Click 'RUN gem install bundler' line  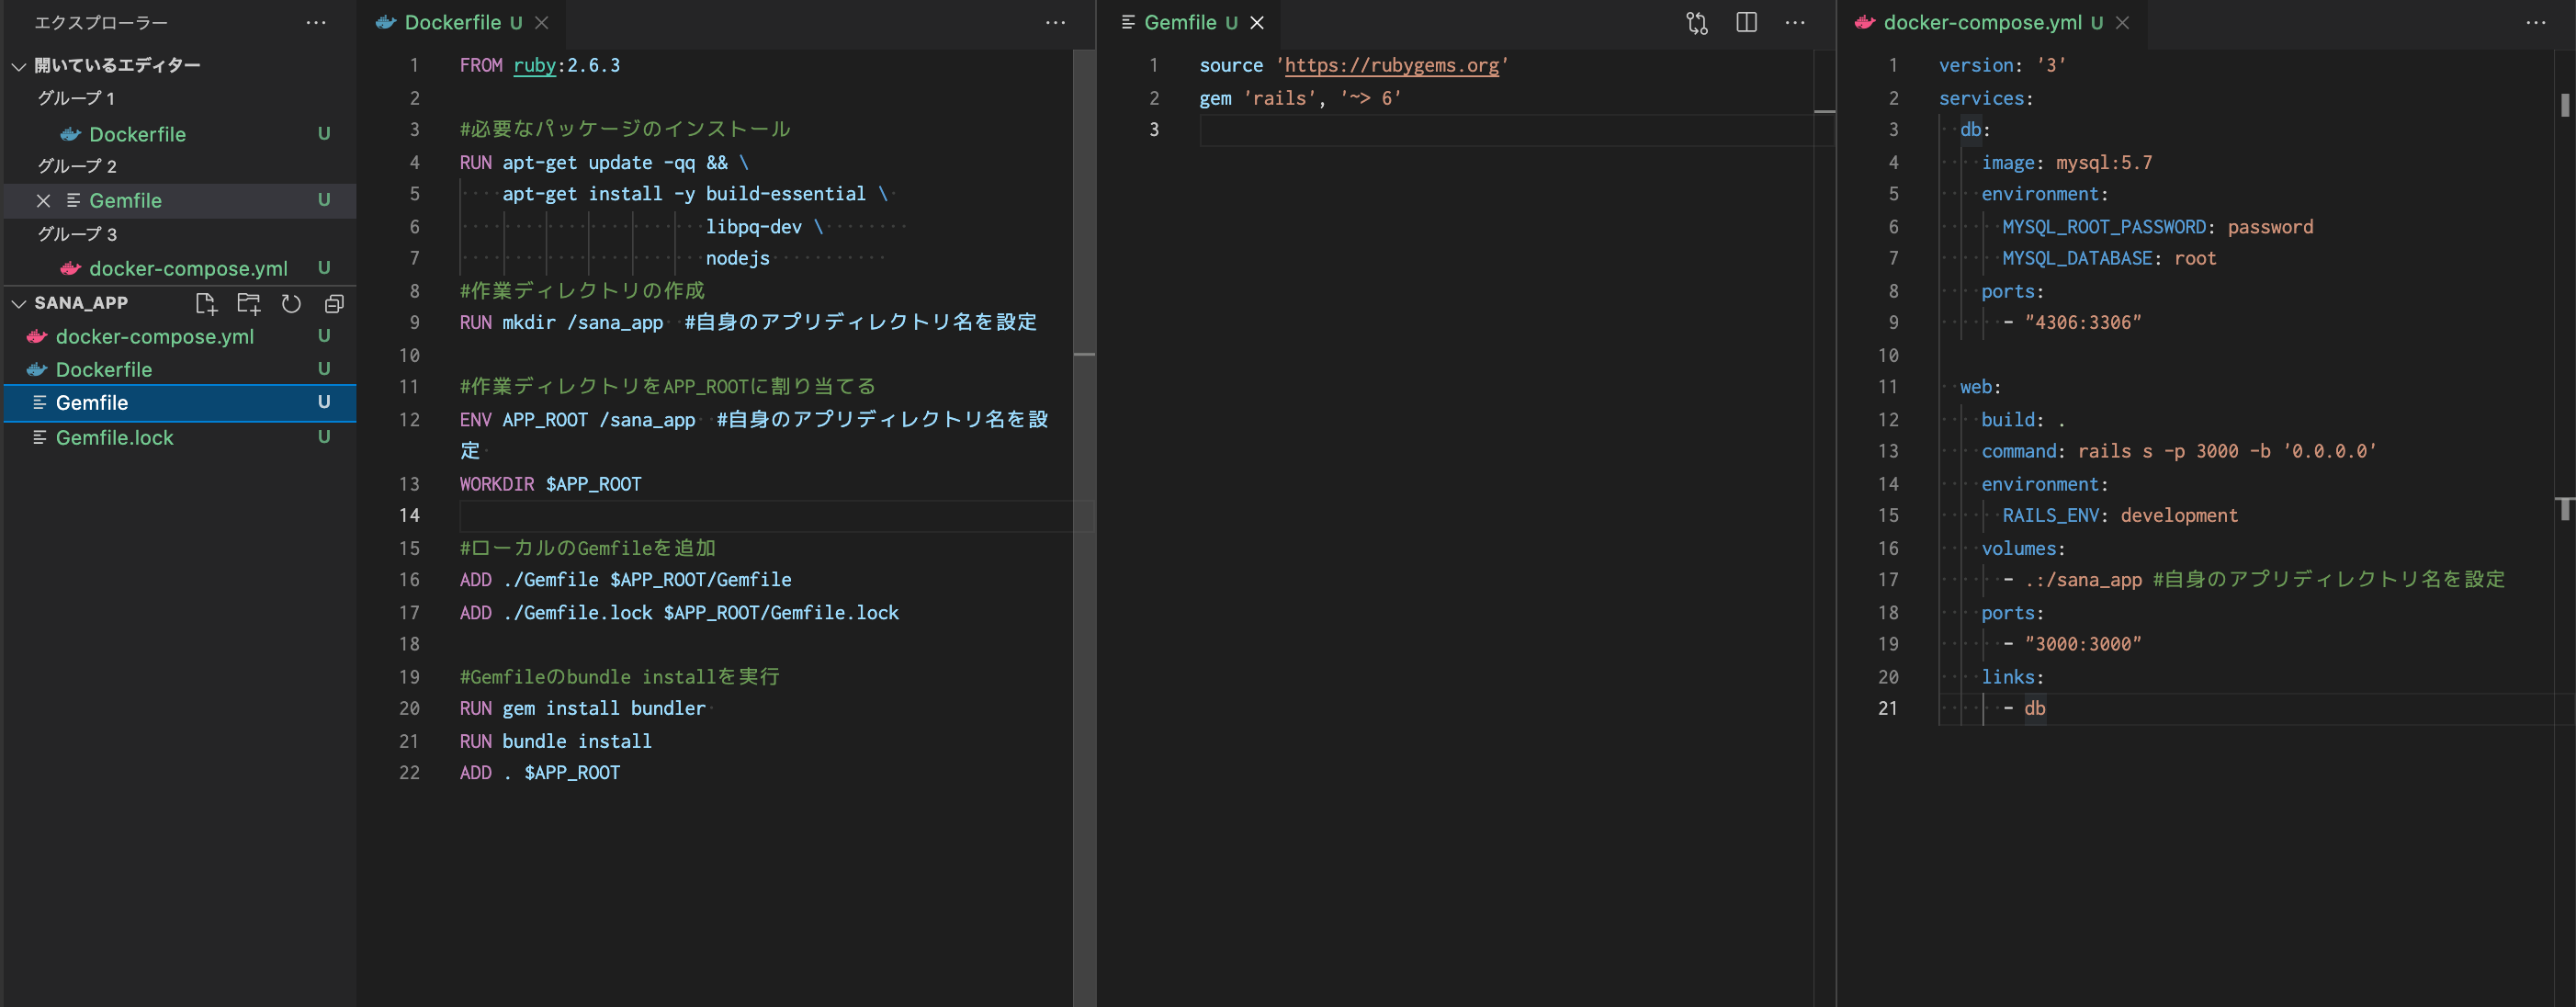[x=582, y=708]
